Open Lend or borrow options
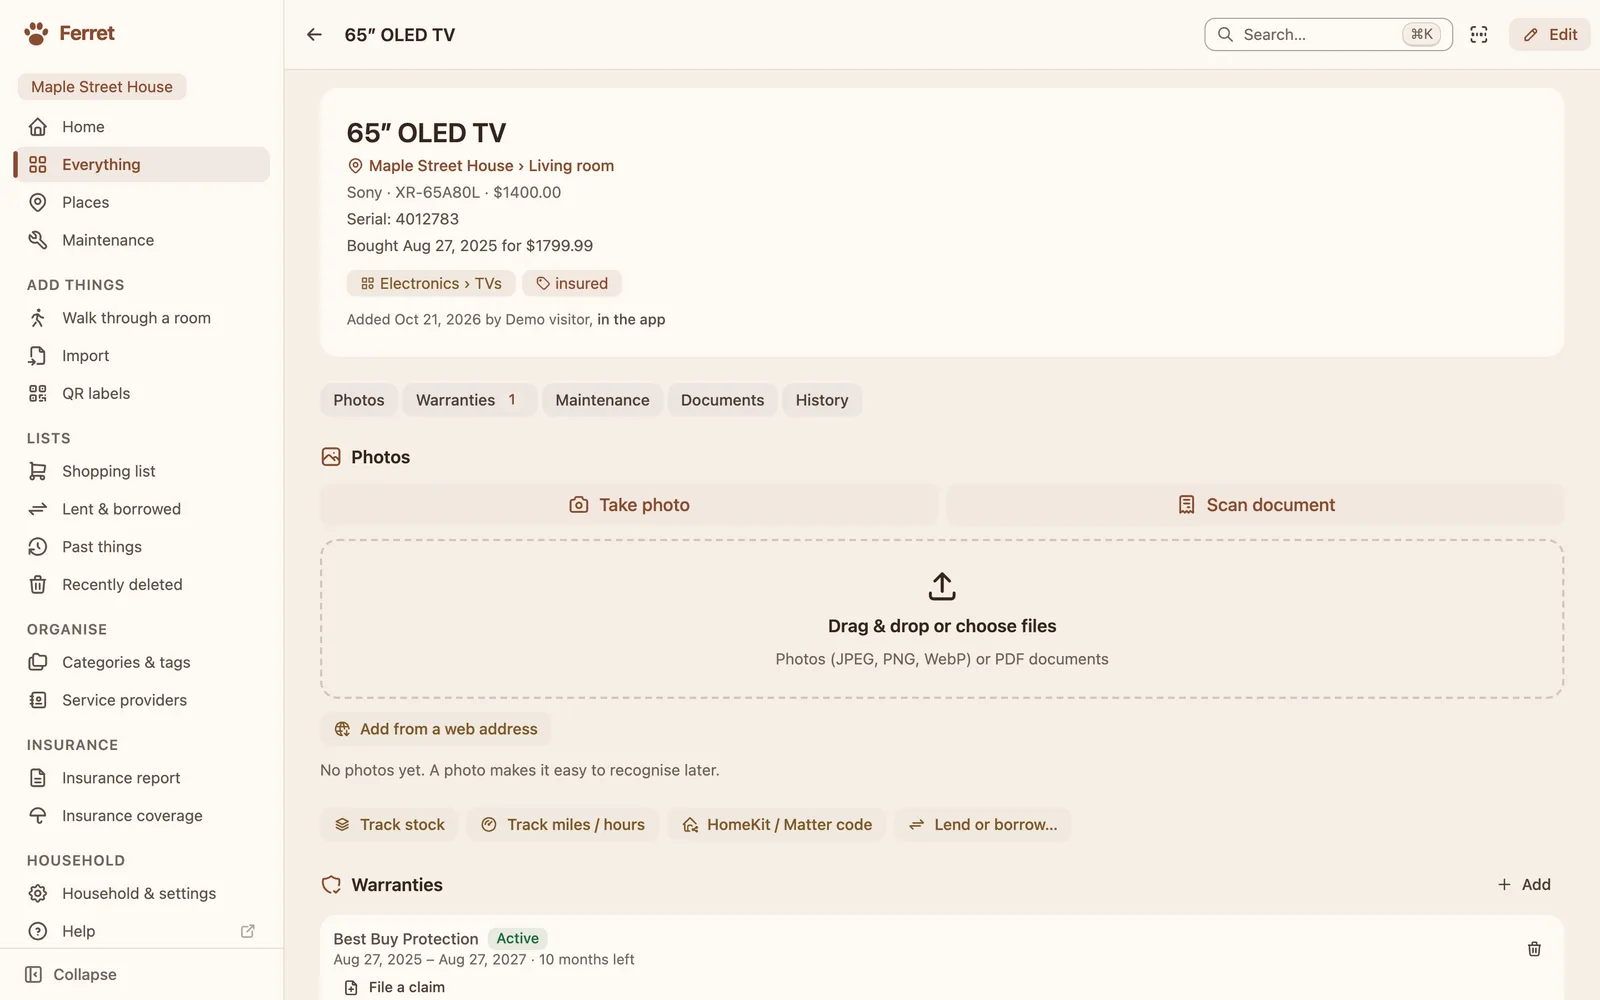This screenshot has height=1000, width=1600. (983, 825)
